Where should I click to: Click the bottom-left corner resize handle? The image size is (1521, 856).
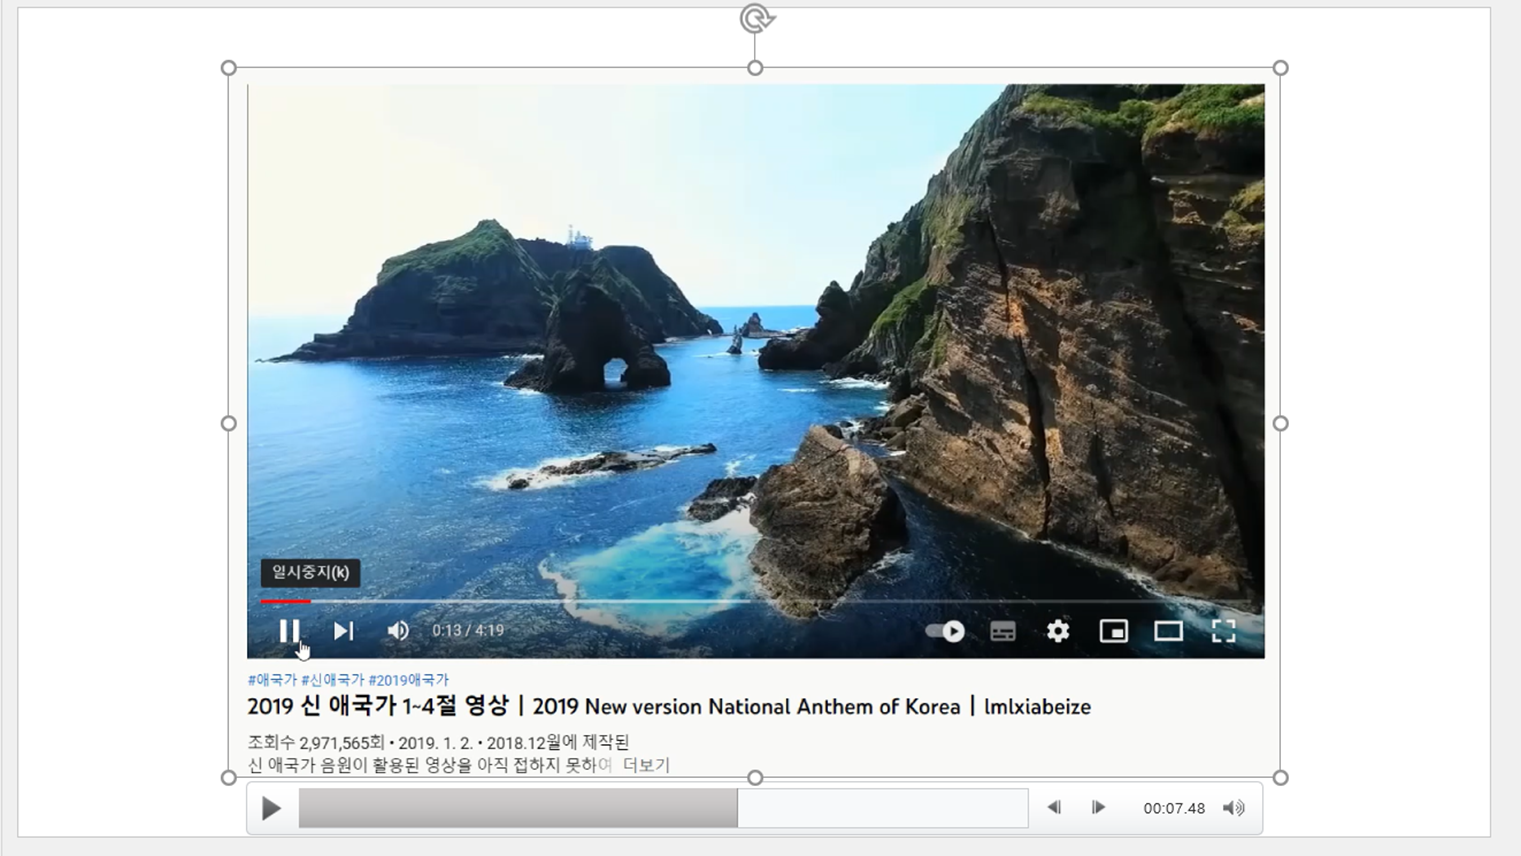(x=229, y=777)
